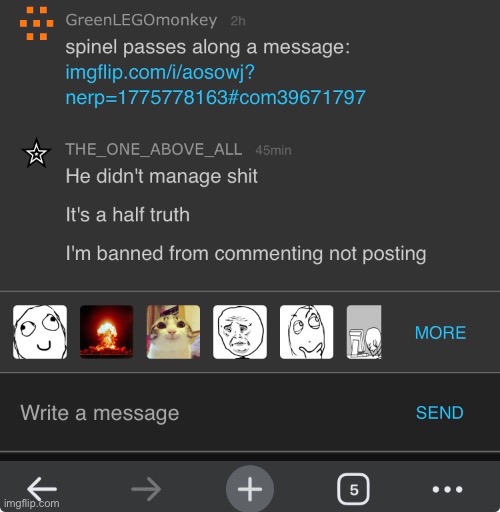Insert the derp smiley rage face meme
Screen dimensions: 500x512
point(40,332)
